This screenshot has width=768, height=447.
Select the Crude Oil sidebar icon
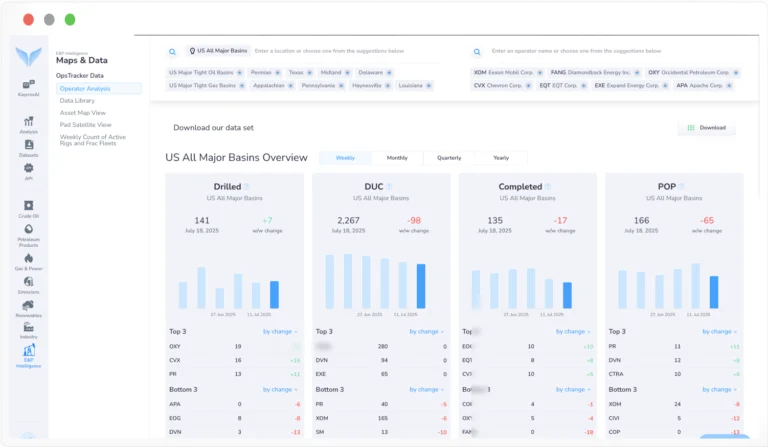(x=28, y=208)
